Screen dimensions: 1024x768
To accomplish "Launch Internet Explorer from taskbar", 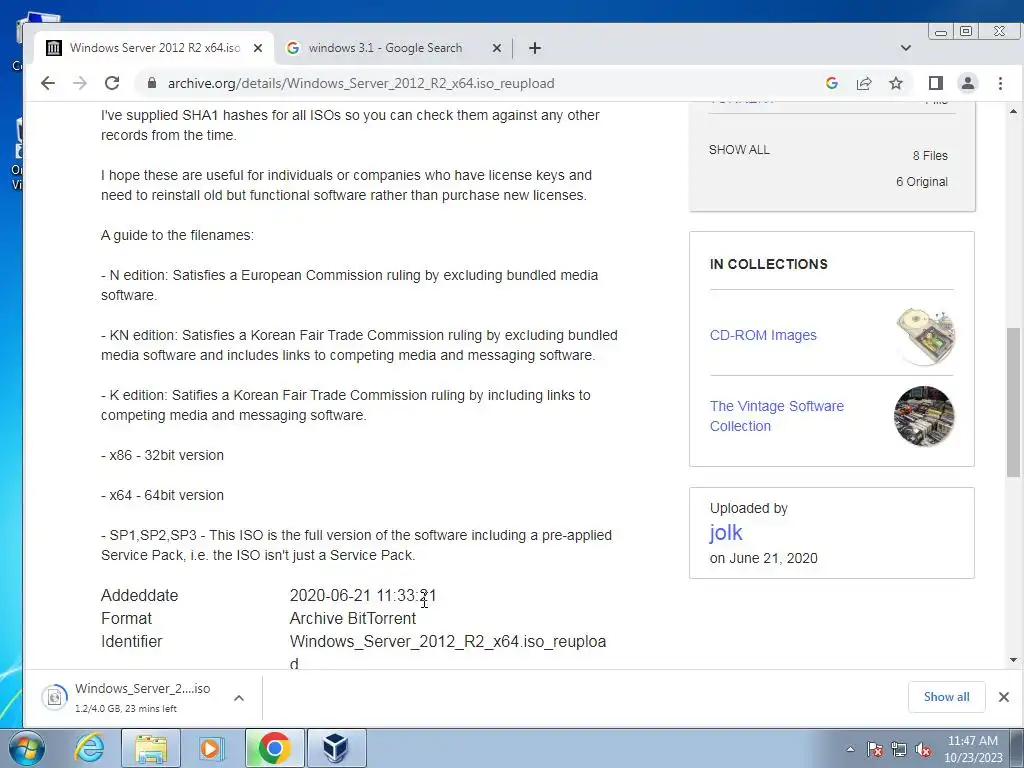I will tap(89, 748).
